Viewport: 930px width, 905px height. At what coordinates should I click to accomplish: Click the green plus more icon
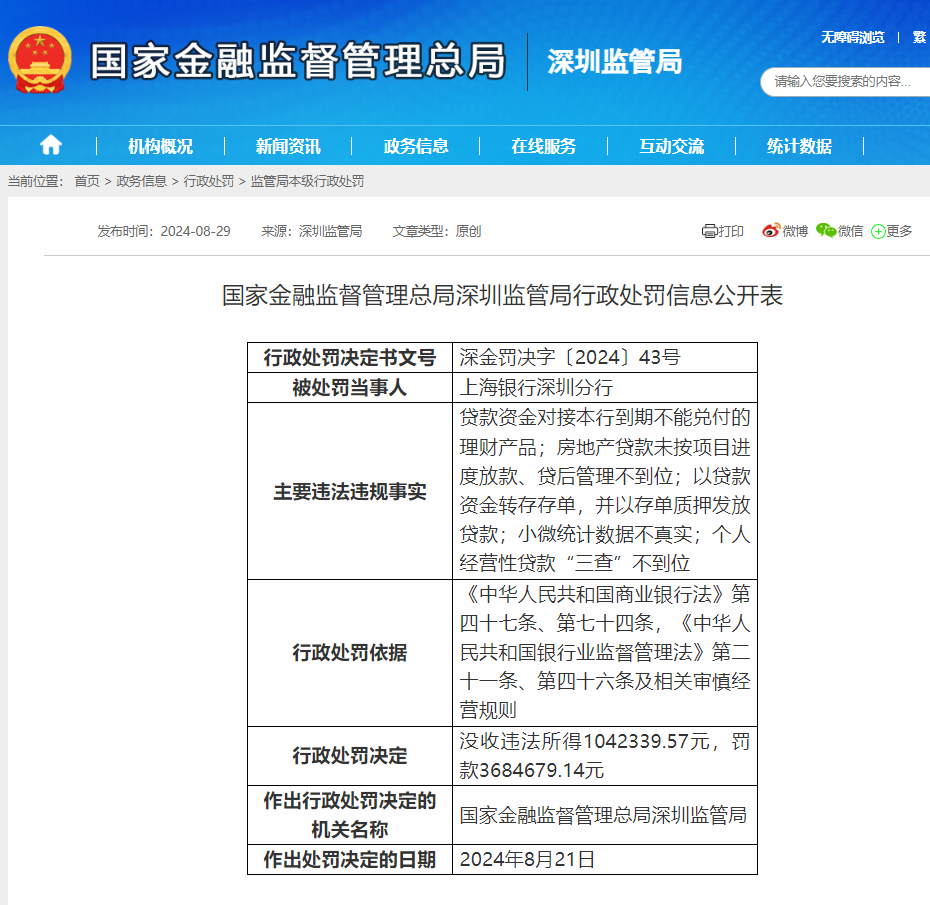[878, 231]
